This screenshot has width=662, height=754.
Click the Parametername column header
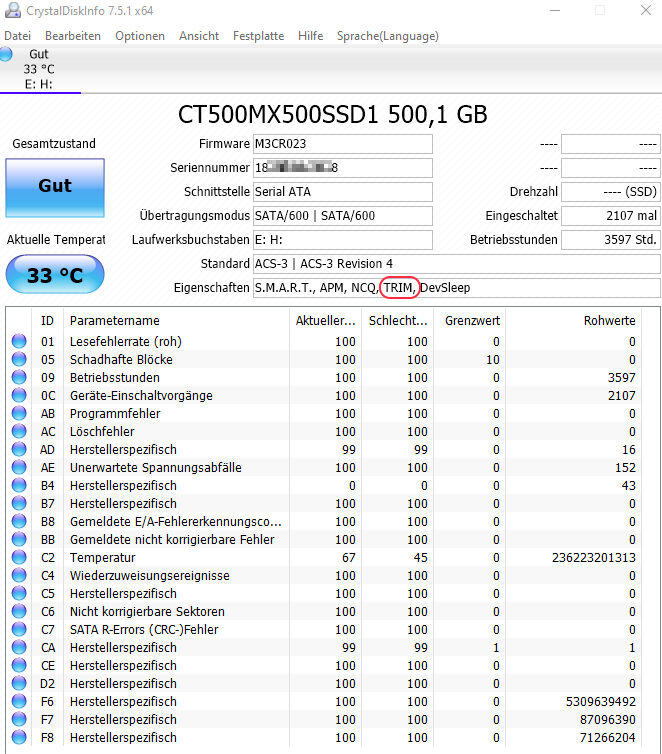pos(176,321)
